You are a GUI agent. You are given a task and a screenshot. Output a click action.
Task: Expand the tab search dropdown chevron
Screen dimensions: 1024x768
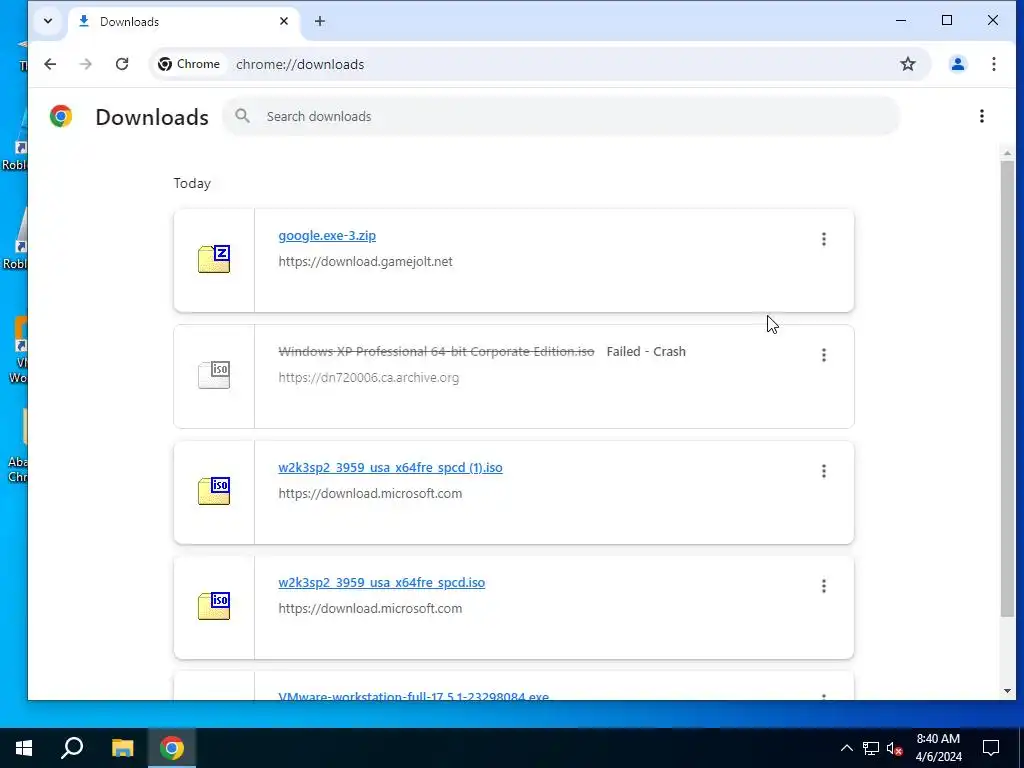(48, 21)
